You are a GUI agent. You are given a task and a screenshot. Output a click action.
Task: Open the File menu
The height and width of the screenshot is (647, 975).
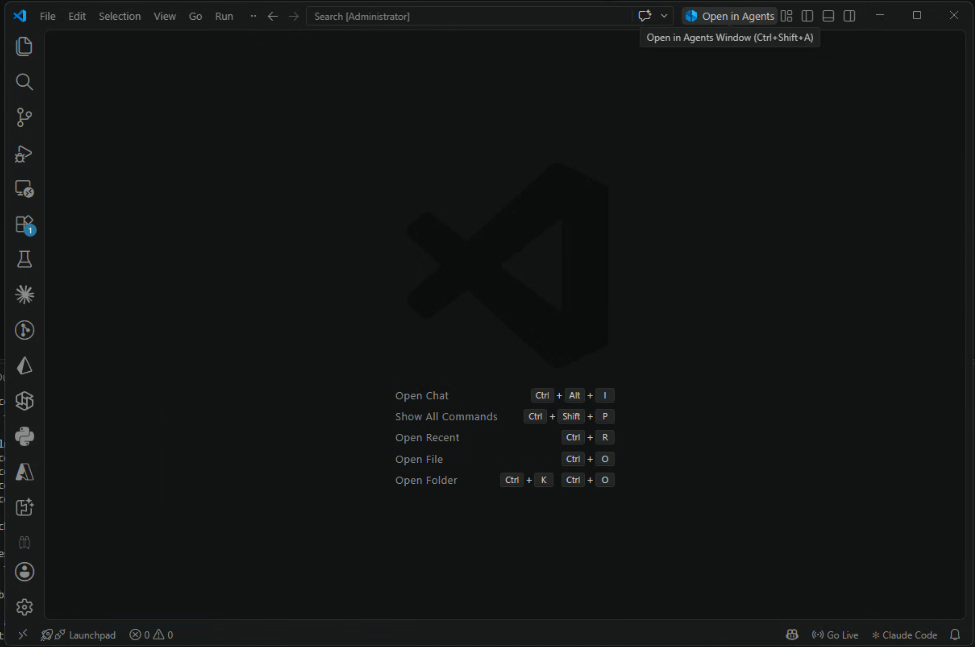click(x=48, y=16)
